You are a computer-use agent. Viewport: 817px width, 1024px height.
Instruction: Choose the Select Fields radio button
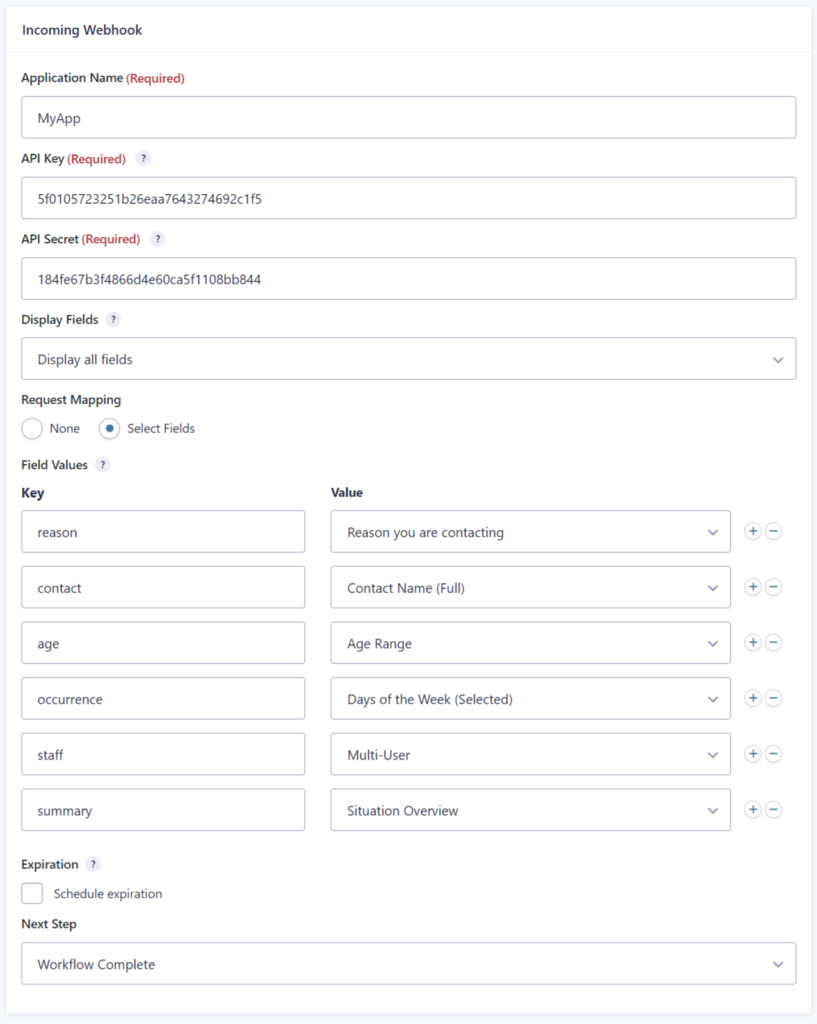109,429
